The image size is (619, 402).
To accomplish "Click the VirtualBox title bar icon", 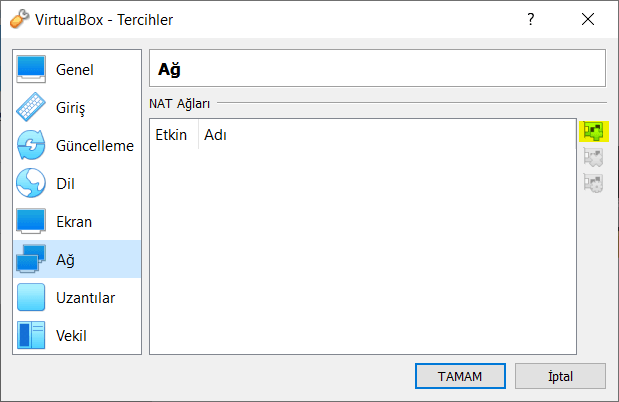I will 20,19.
